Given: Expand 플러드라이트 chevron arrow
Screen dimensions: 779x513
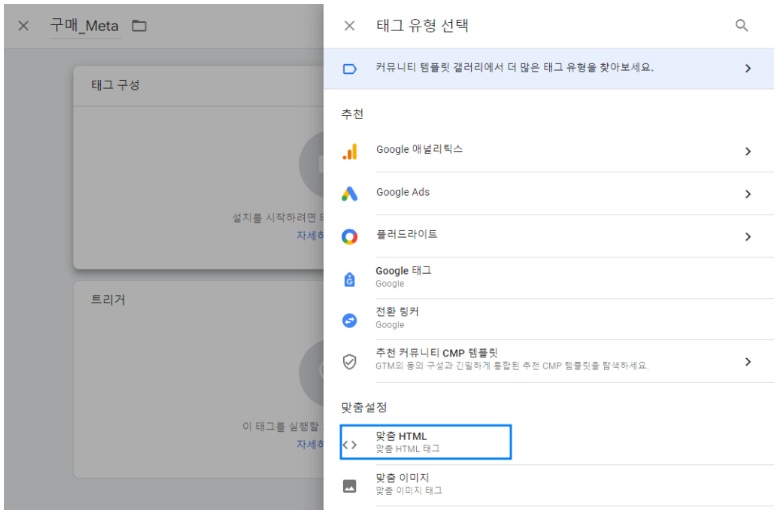Looking at the screenshot, I should pos(748,236).
